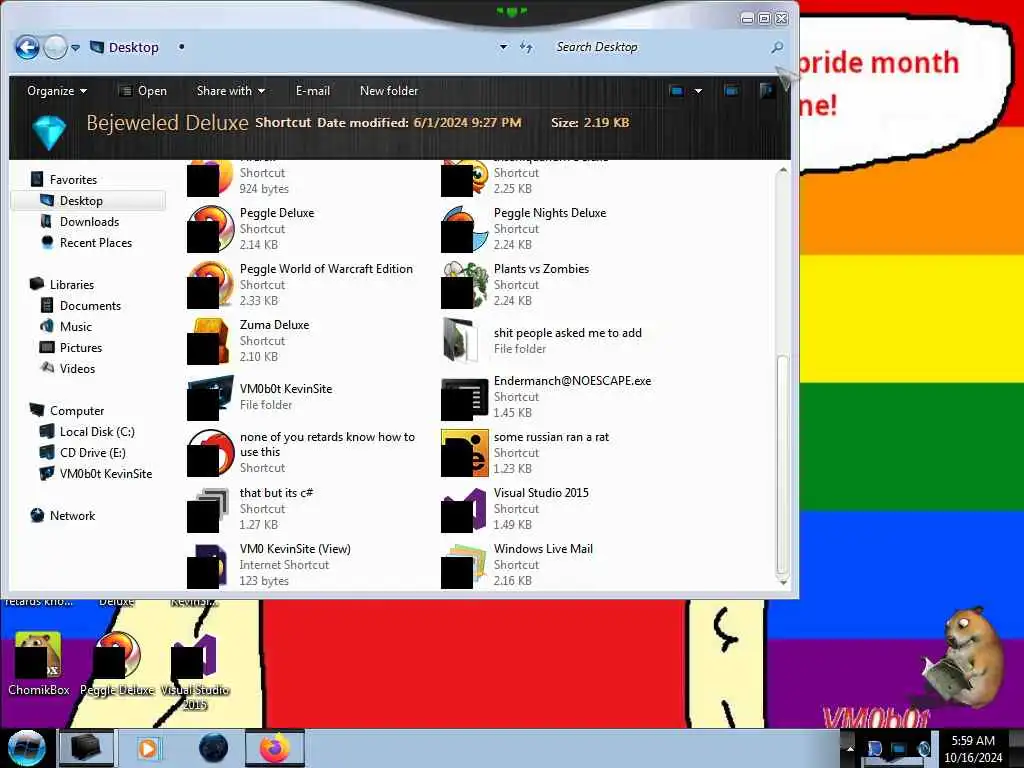This screenshot has height=768, width=1024.
Task: Open the address bar history dropdown
Action: click(503, 47)
